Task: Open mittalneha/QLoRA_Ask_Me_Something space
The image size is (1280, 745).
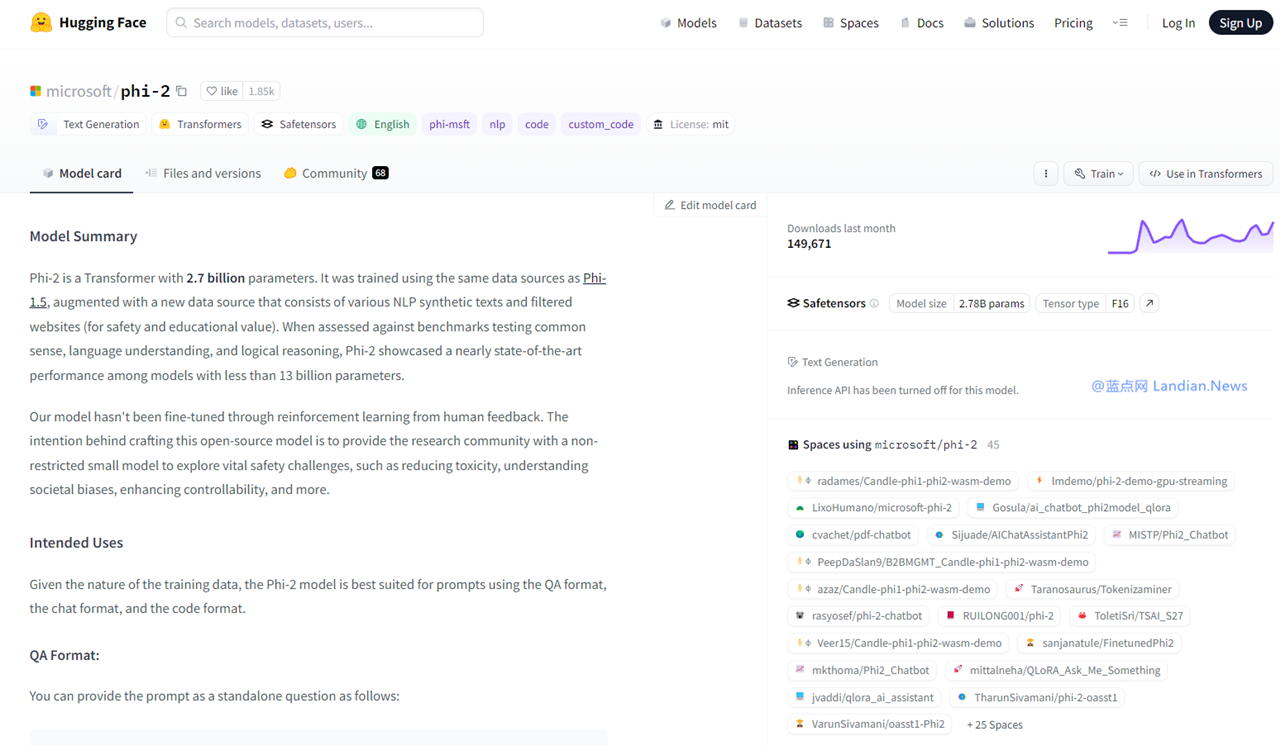Action: (1057, 670)
